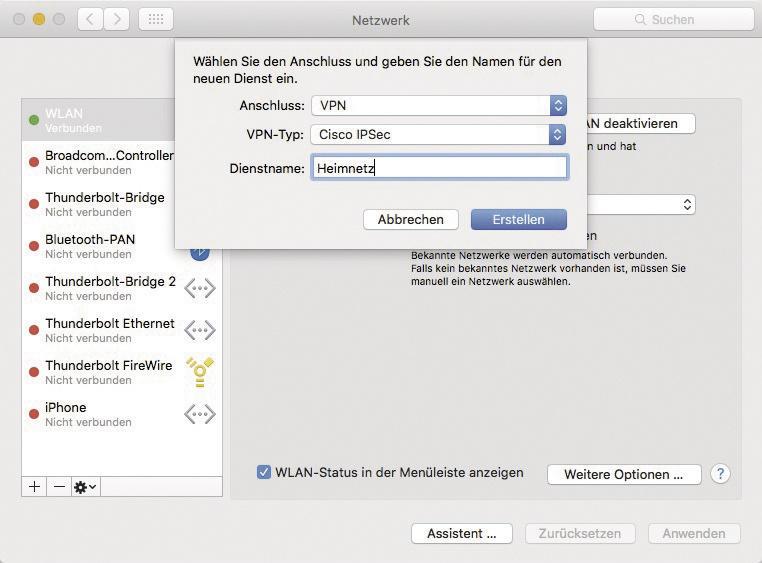Go back with the left arrow toolbar button
Image resolution: width=762 pixels, height=563 pixels.
90,19
